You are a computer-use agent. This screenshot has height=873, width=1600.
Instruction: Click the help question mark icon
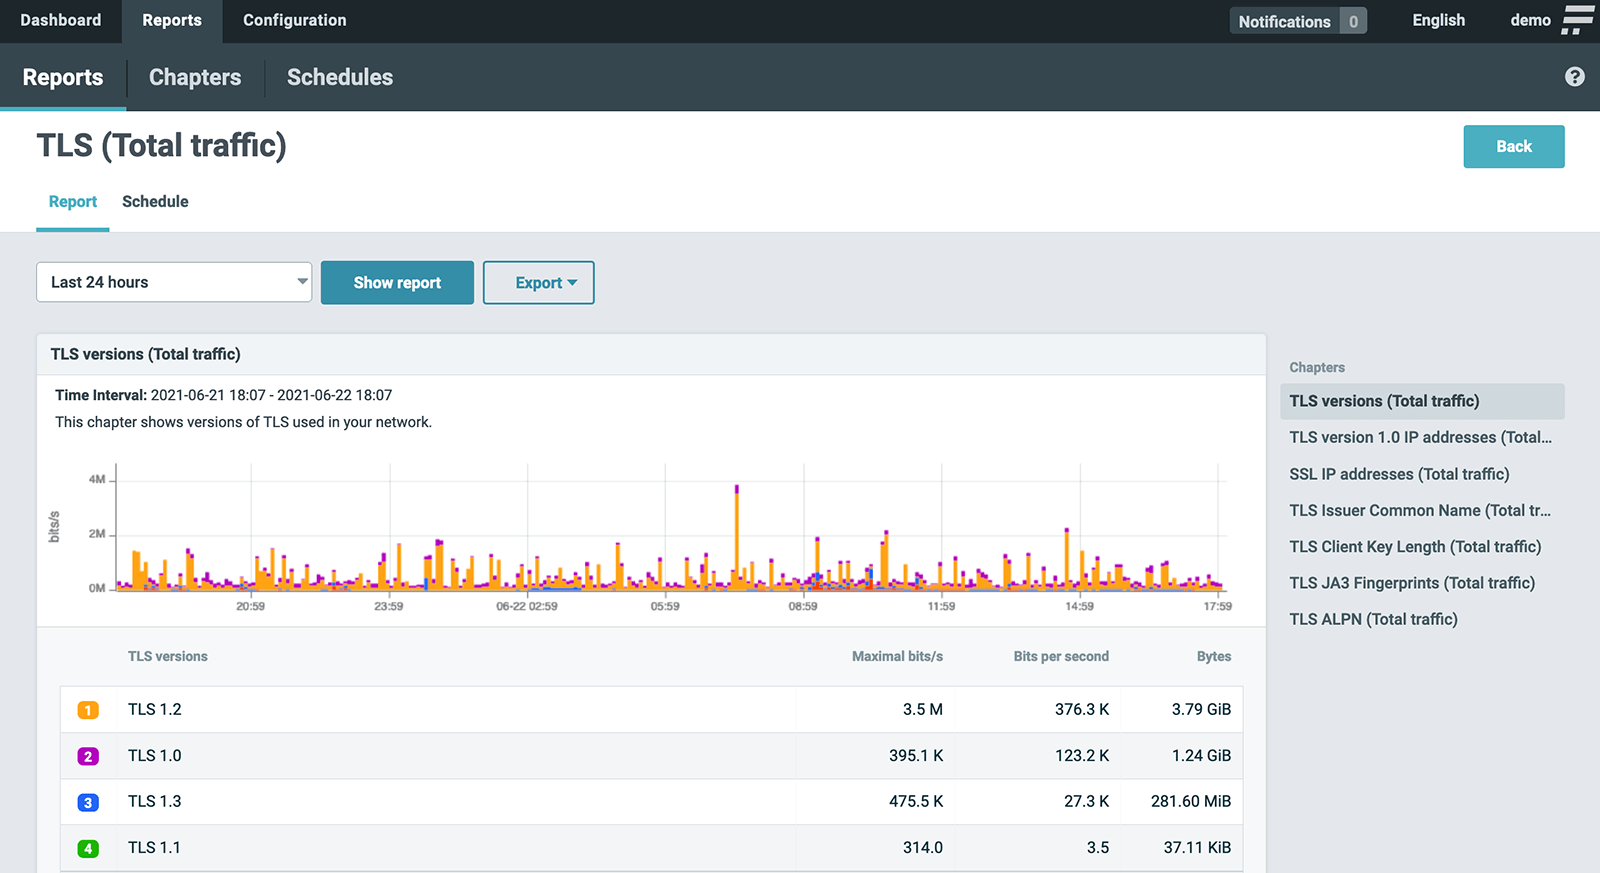[1574, 77]
